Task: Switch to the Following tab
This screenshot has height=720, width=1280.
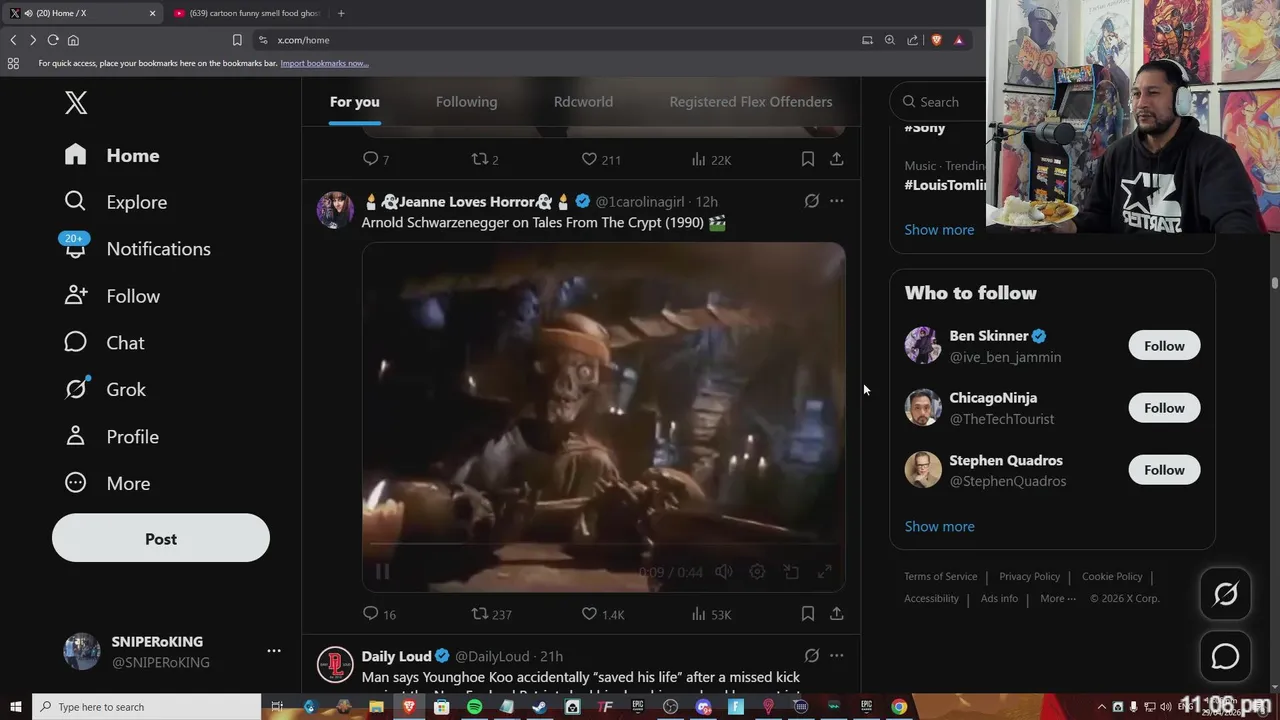Action: click(466, 102)
